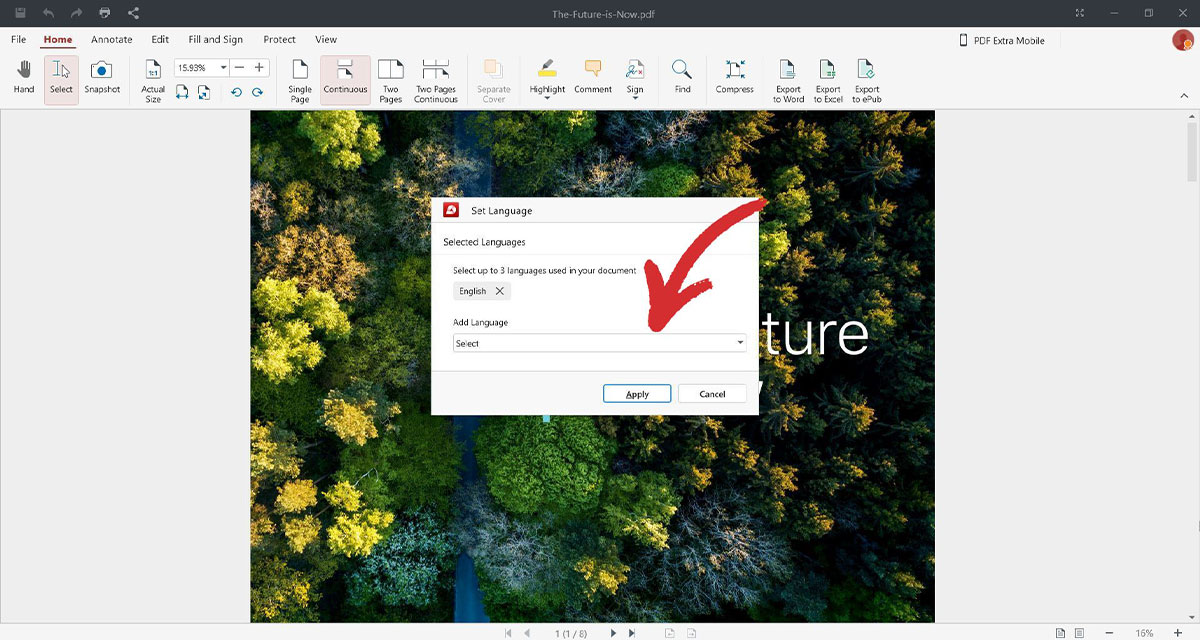
Task: Activate the Select tool
Action: point(61,80)
